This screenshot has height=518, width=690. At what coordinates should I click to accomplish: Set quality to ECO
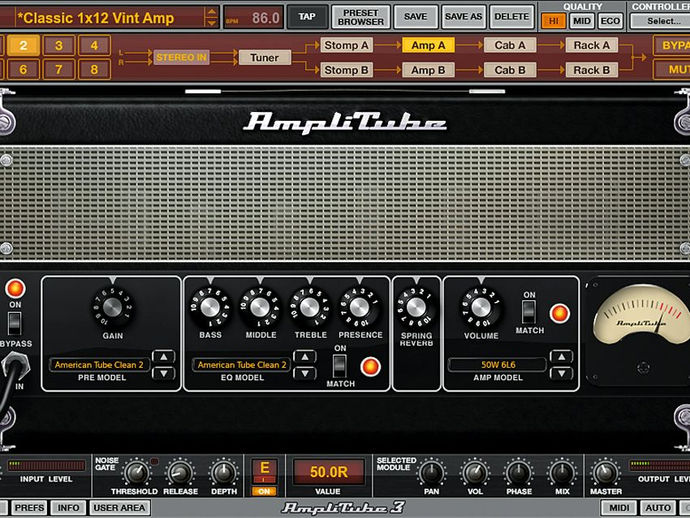point(610,21)
